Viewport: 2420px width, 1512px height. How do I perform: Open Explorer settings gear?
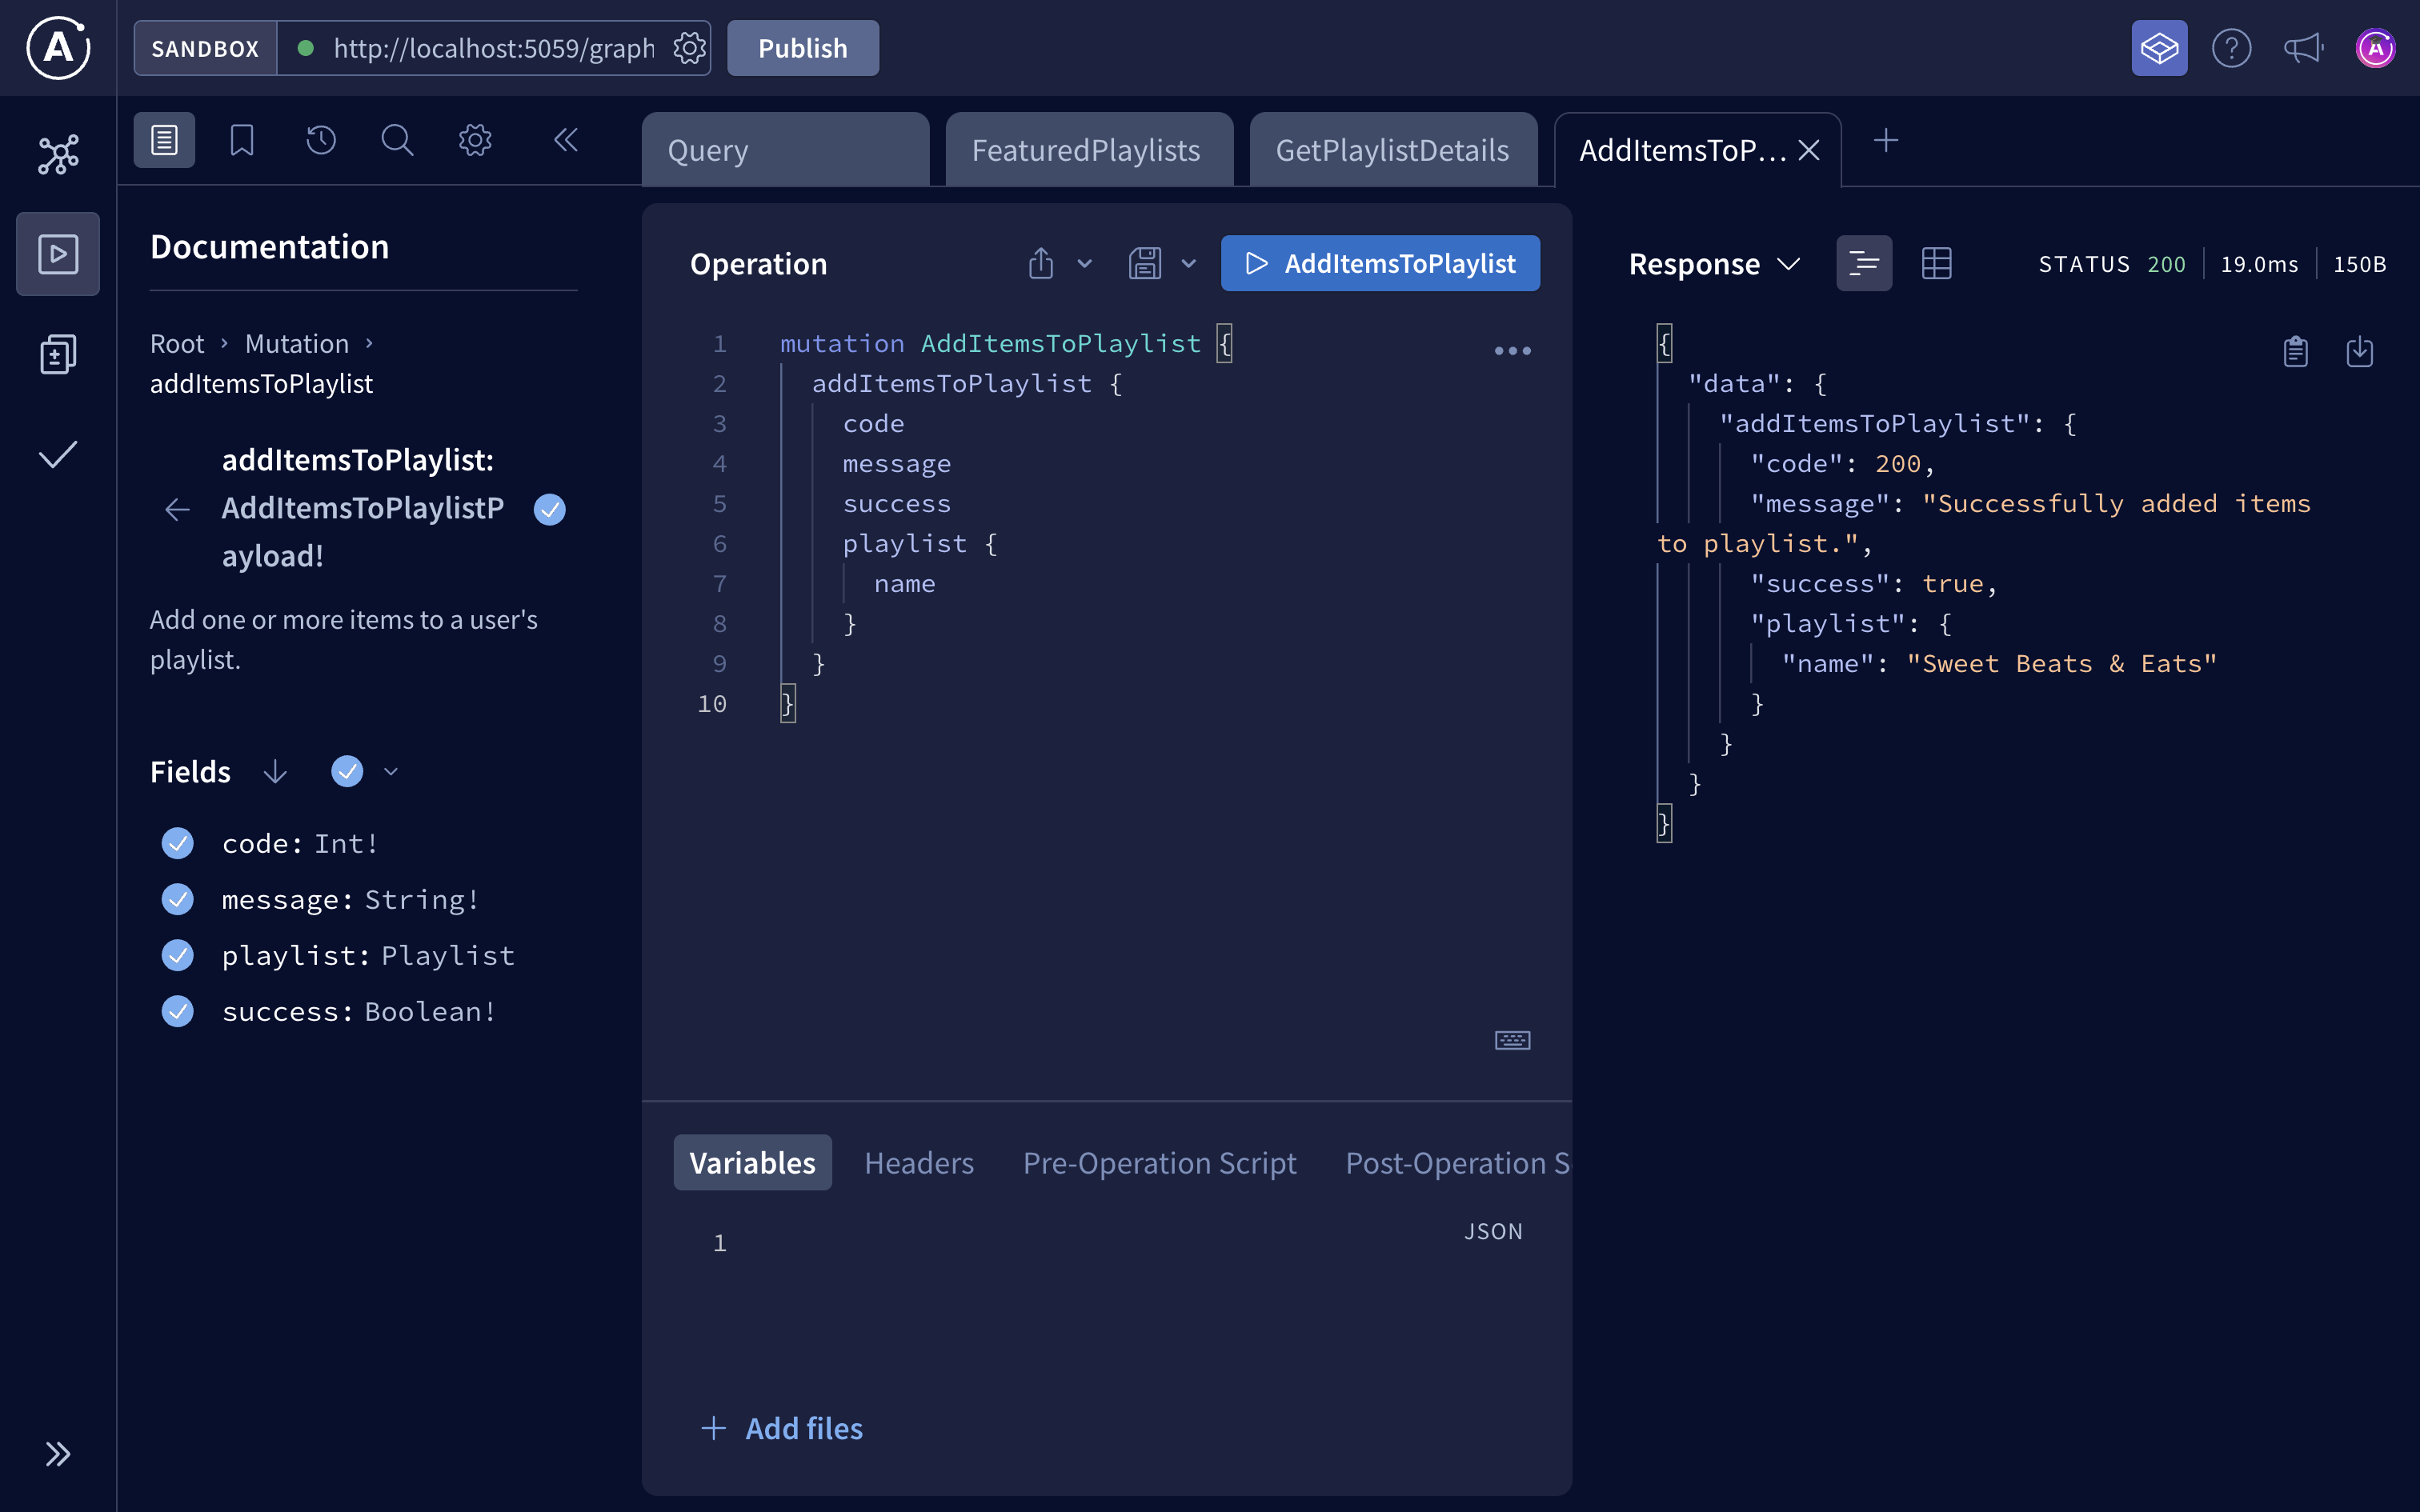tap(475, 140)
